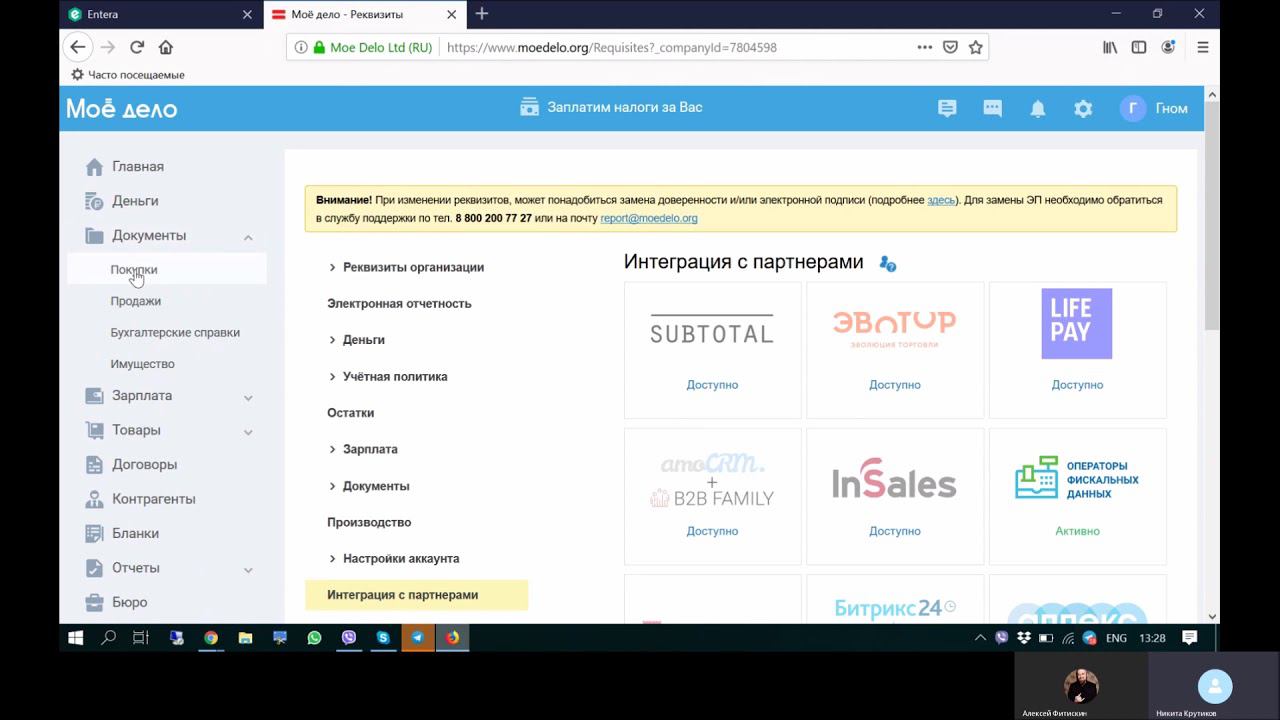
Task: Click the Документы folder icon
Action: click(94, 236)
